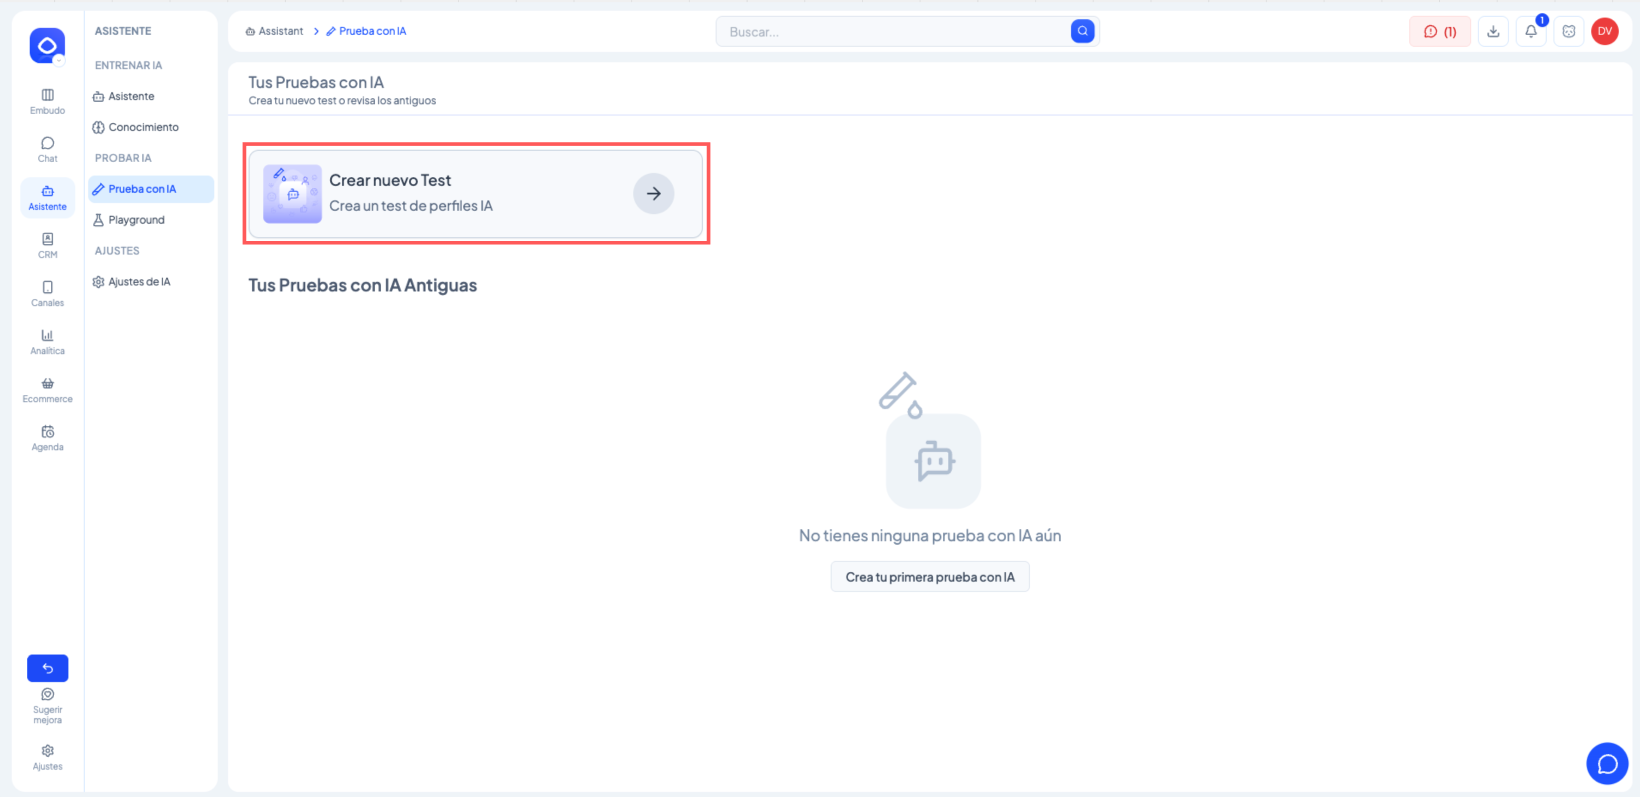Open the support chat bubble
The image size is (1640, 797).
(x=1607, y=764)
